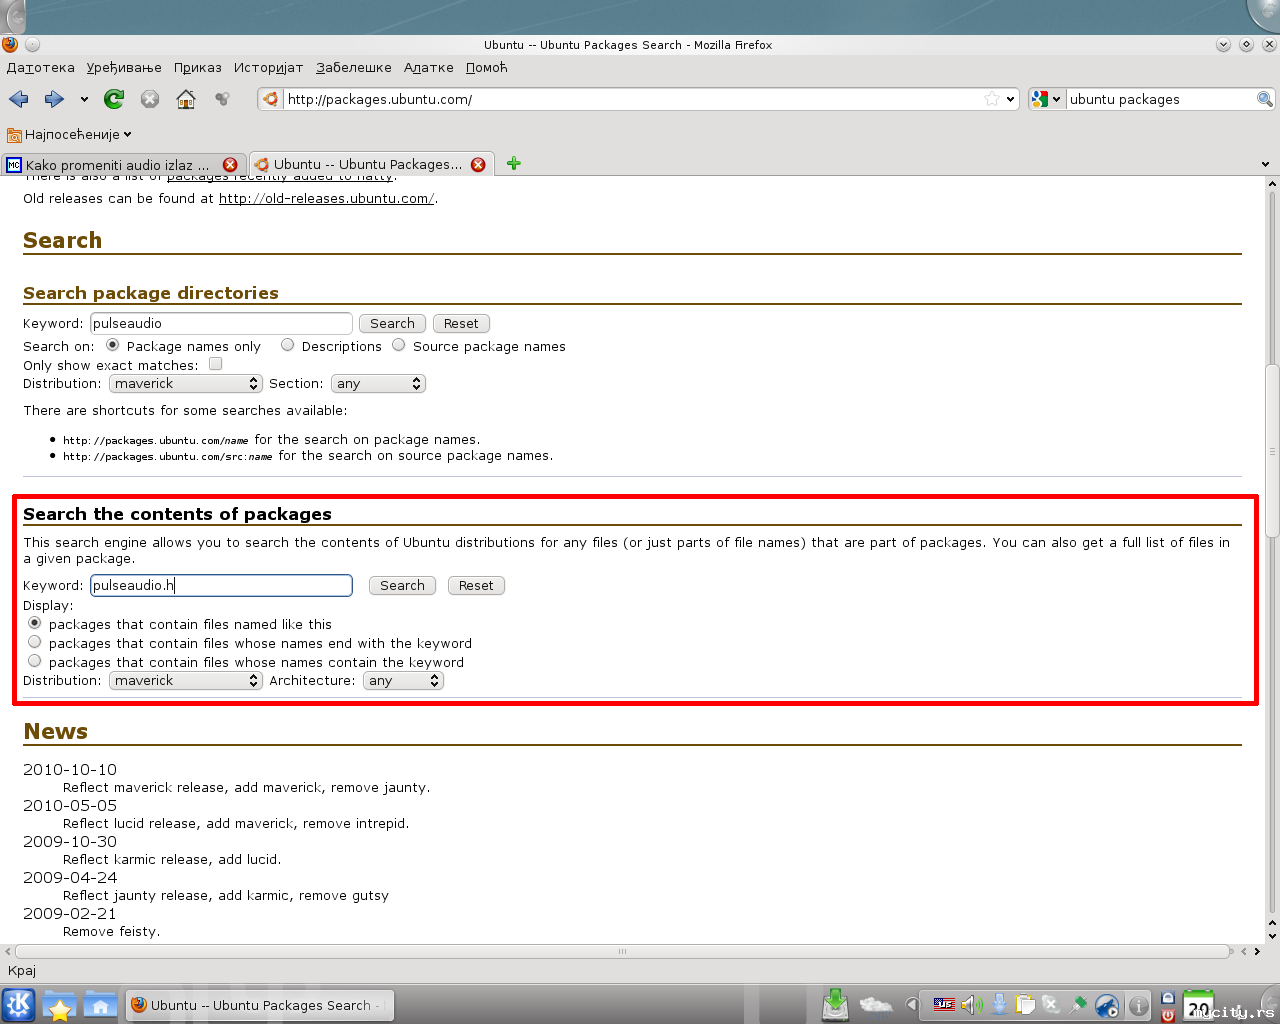Open the Architecture dropdown
The height and width of the screenshot is (1024, 1280).
[403, 681]
